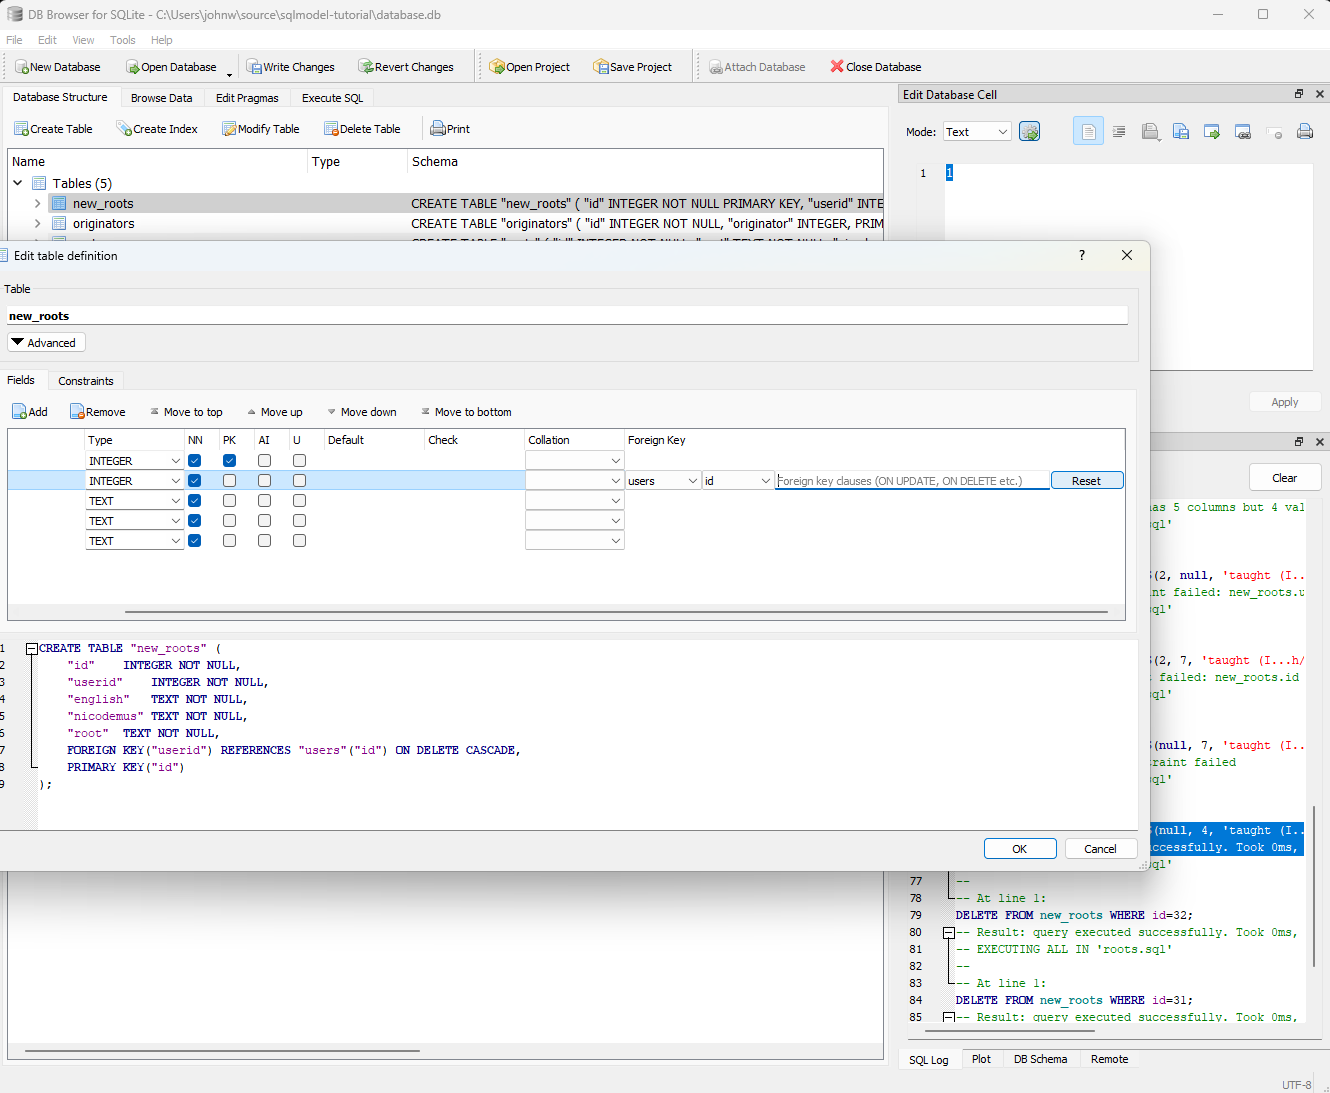Click the Revert Changes toolbar icon

(366, 67)
